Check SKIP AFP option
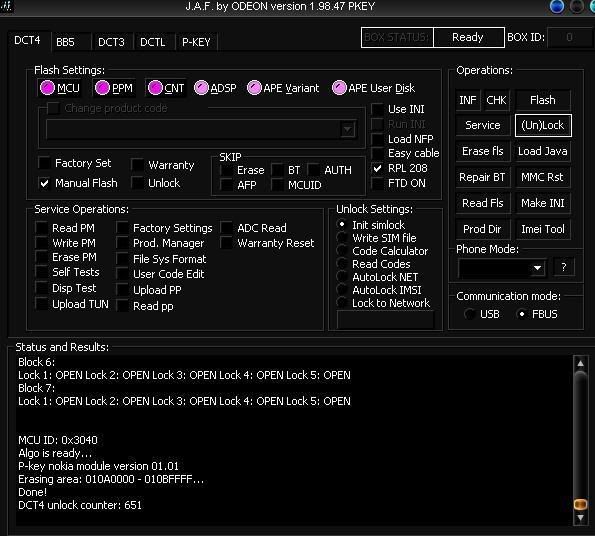 click(x=227, y=185)
